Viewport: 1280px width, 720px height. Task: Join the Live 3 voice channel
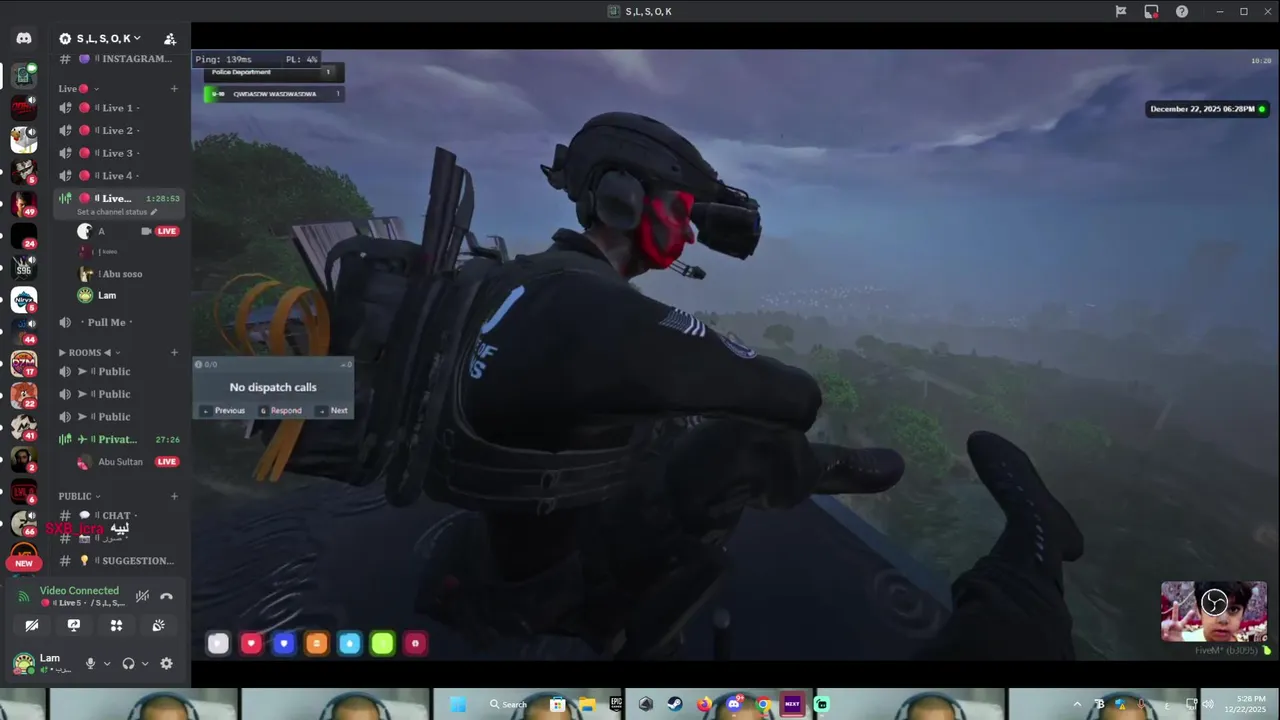[x=119, y=153]
